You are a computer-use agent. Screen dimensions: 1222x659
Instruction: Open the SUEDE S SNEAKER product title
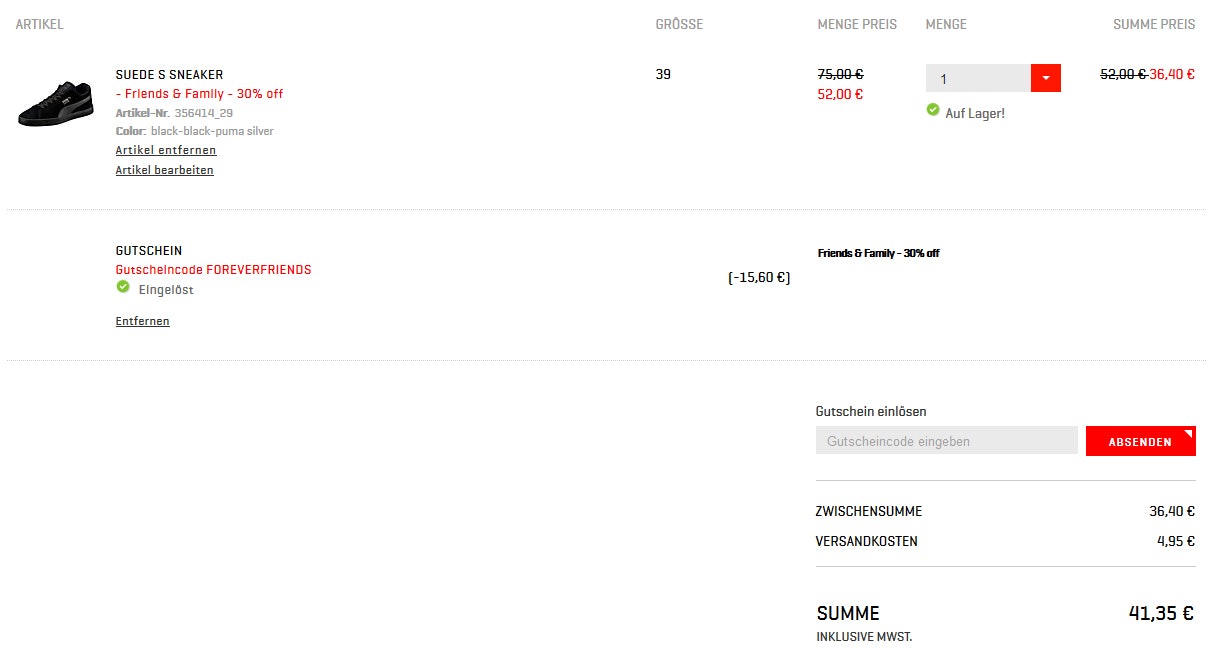169,75
